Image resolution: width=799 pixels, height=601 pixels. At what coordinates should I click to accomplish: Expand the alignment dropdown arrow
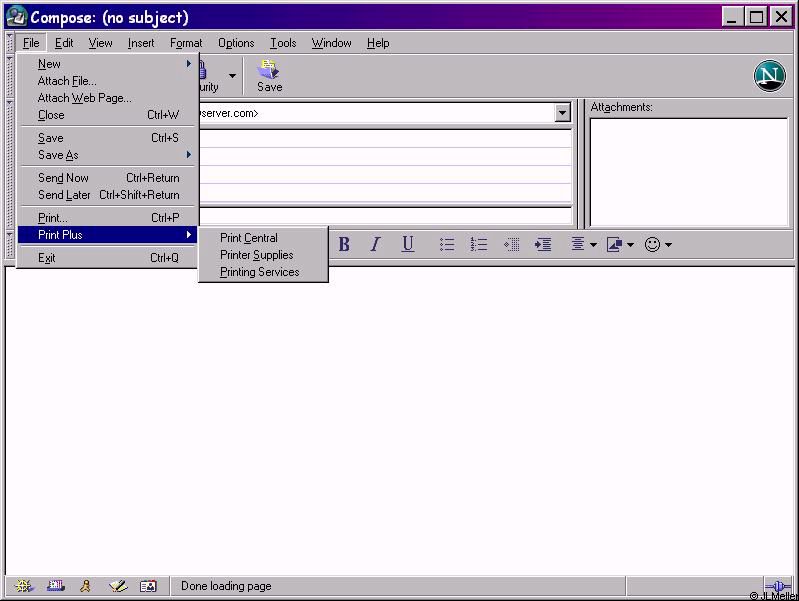click(x=593, y=245)
